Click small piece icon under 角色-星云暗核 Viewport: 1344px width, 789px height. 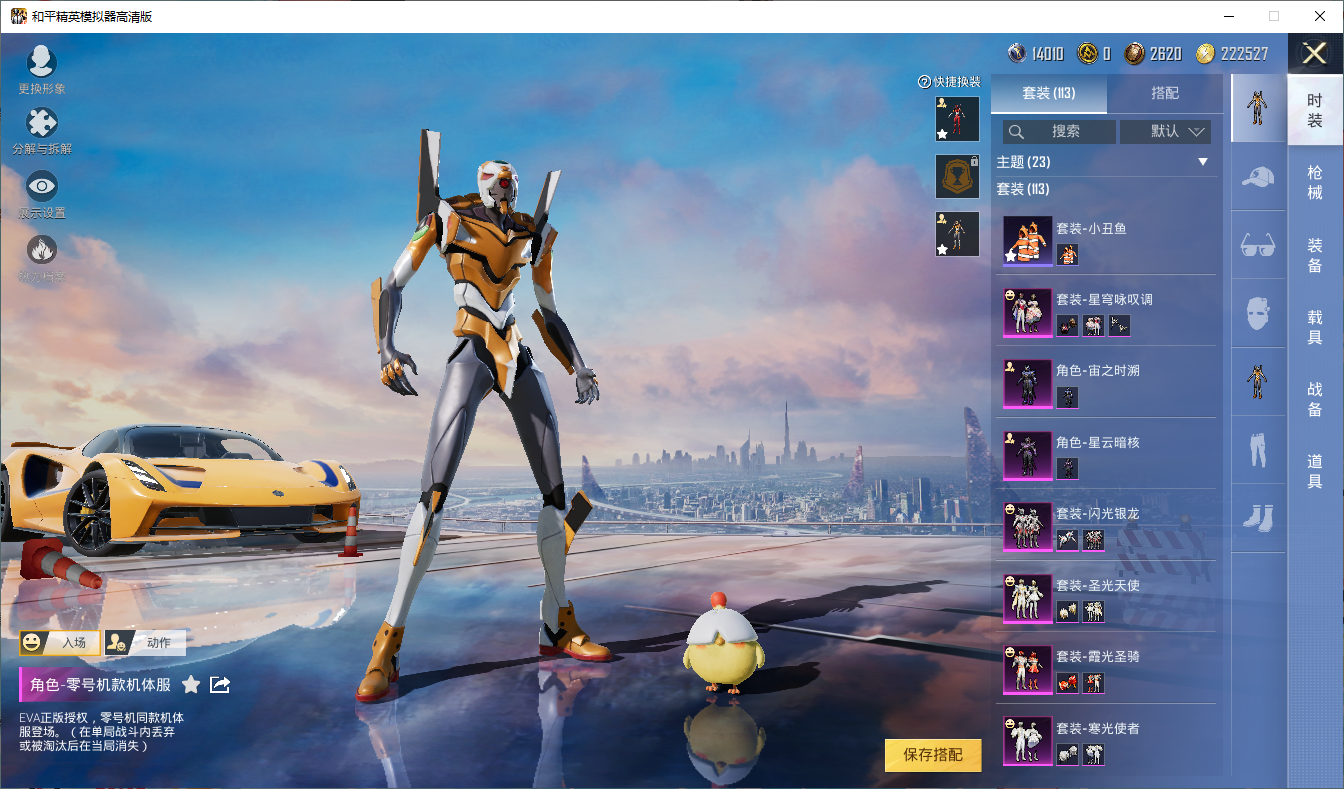[1068, 468]
